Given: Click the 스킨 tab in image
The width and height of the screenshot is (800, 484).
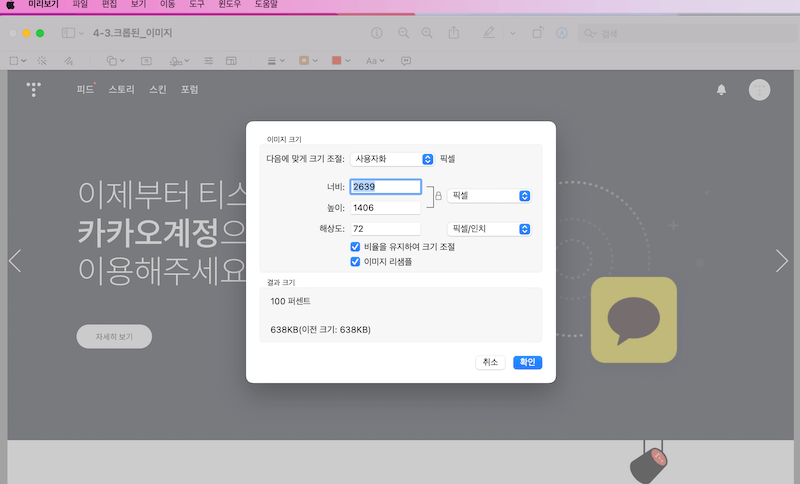Looking at the screenshot, I should pyautogui.click(x=158, y=89).
